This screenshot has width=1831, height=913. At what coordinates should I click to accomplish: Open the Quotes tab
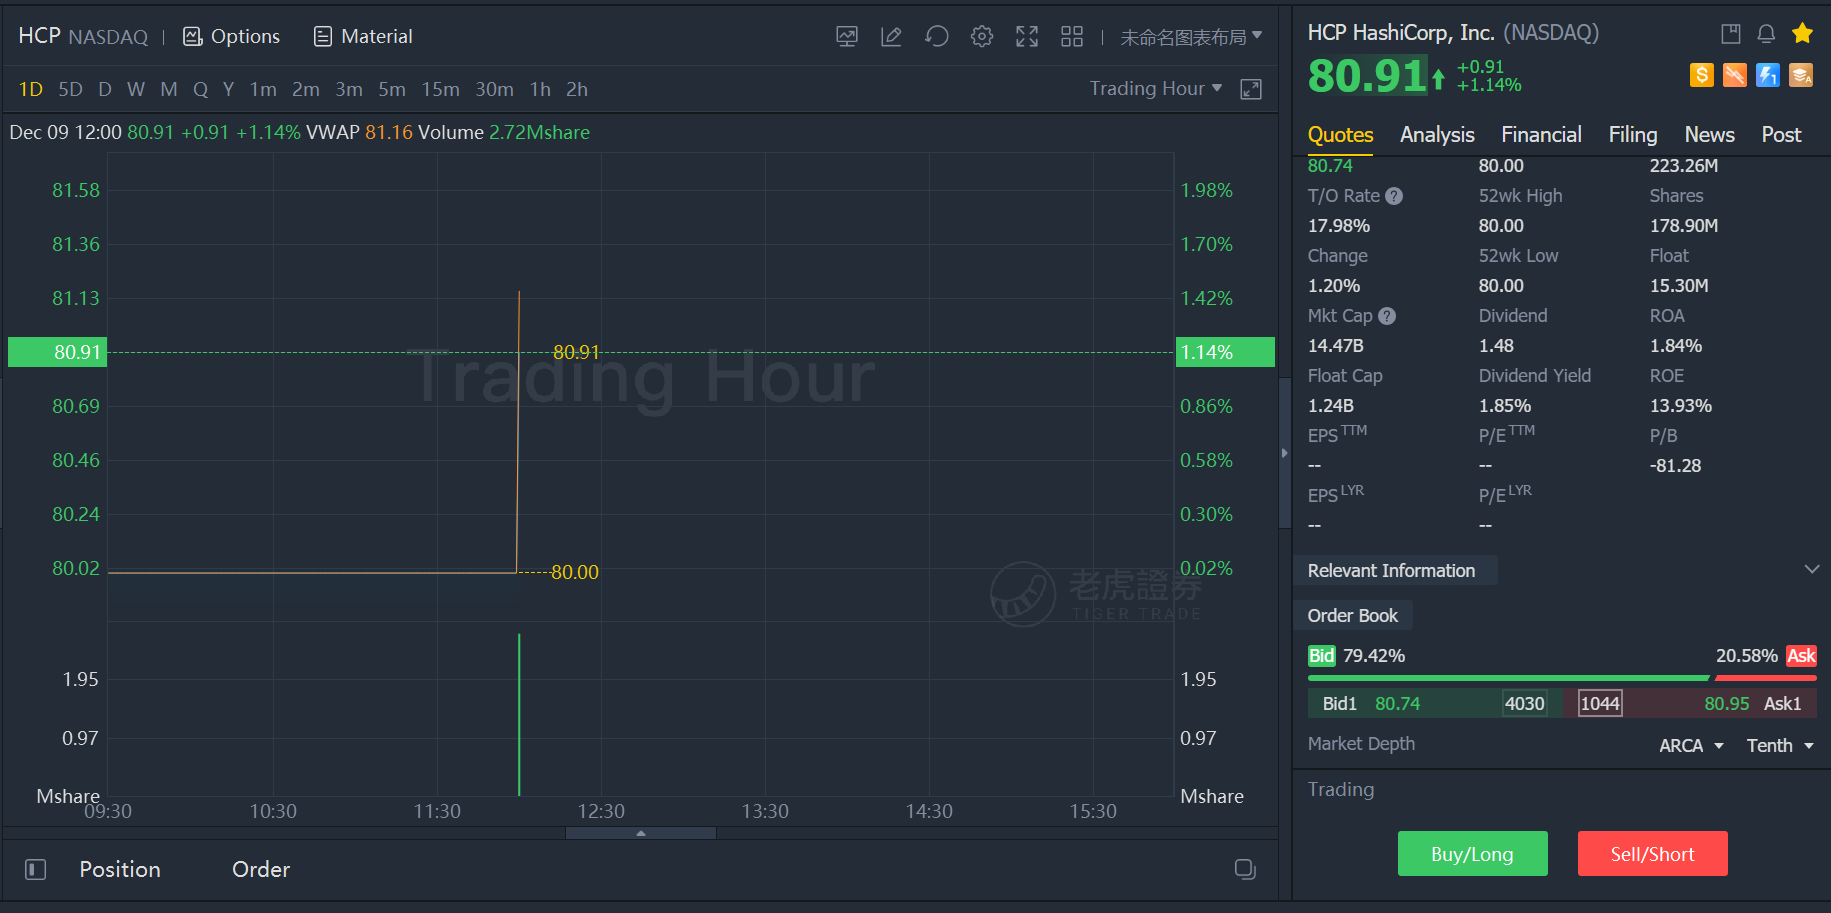1340,135
